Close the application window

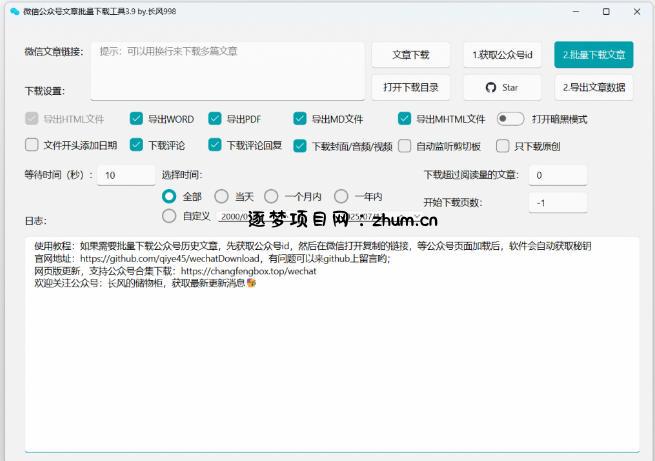pos(637,12)
